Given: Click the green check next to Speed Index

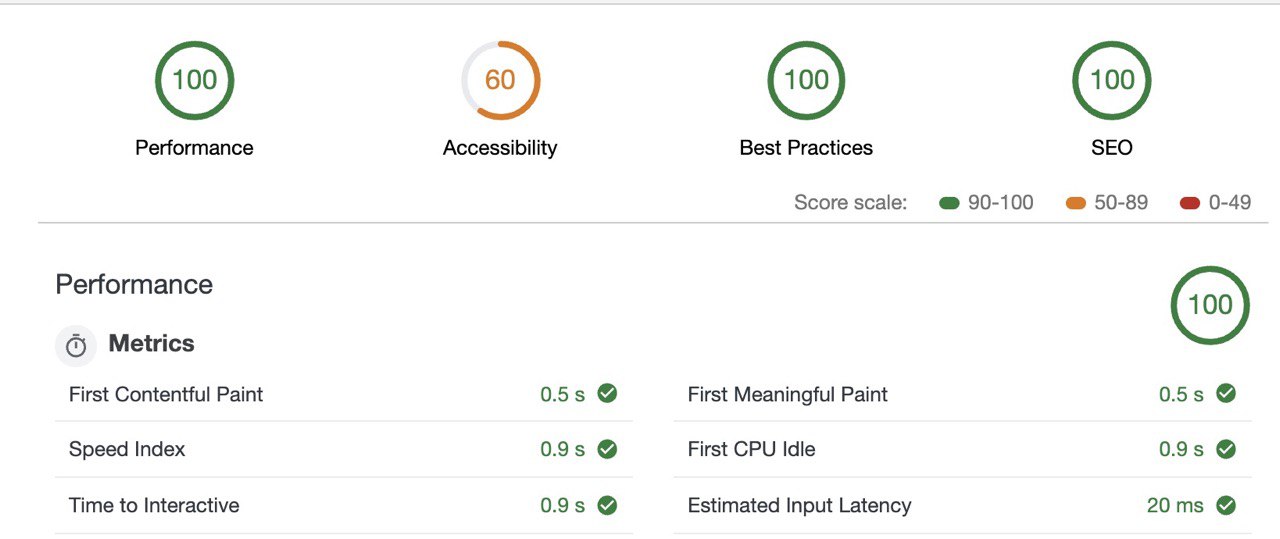Looking at the screenshot, I should [607, 449].
